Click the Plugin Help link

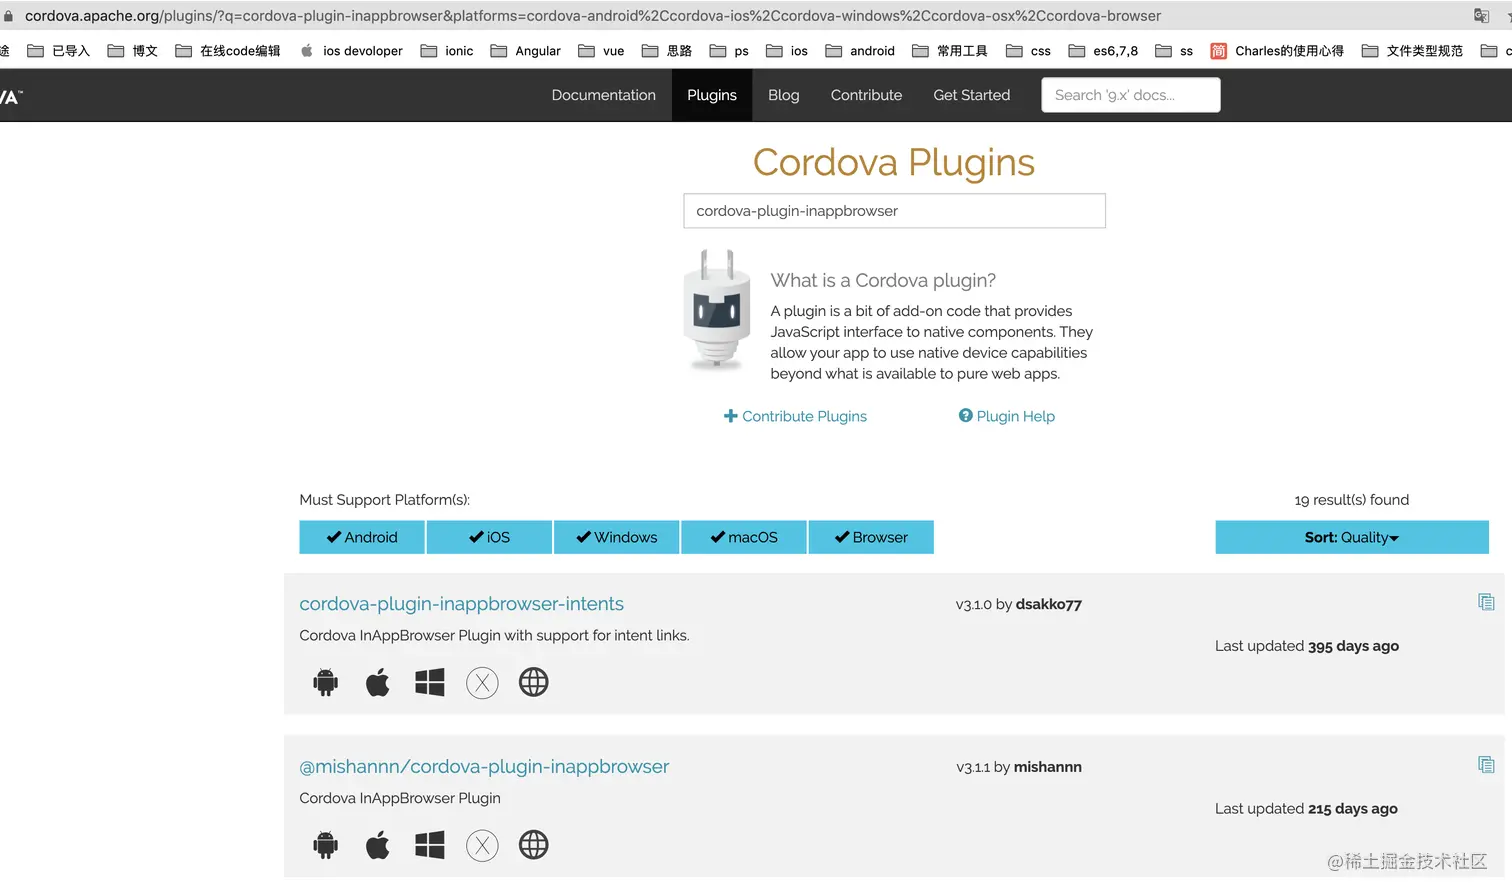(x=1007, y=416)
